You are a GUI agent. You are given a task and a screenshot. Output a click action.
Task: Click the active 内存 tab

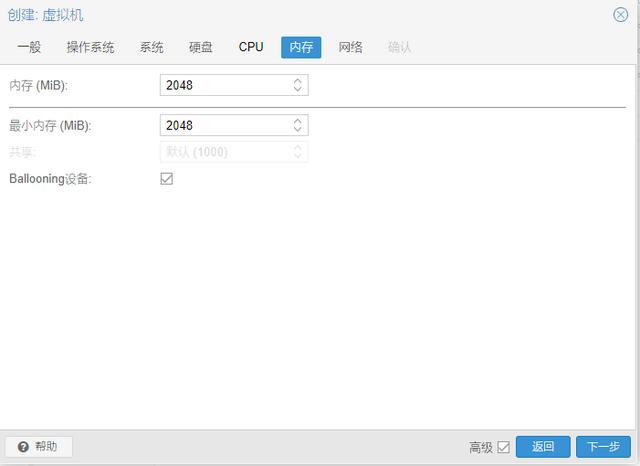(301, 47)
